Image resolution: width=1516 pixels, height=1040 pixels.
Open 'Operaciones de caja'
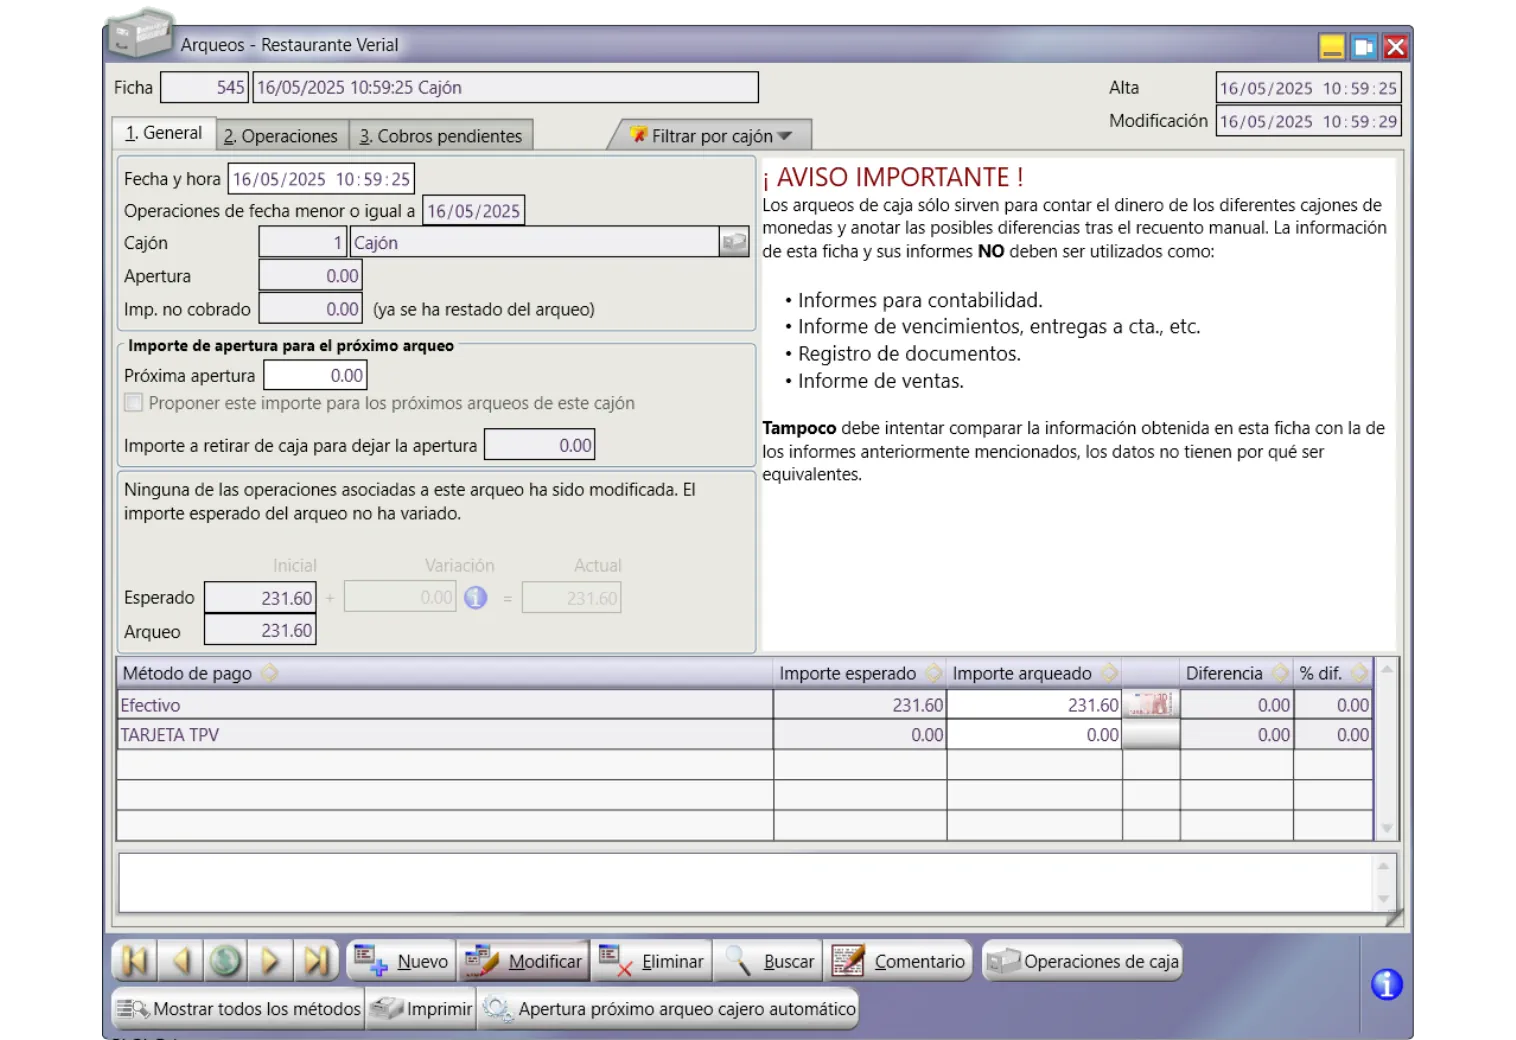pos(1083,961)
